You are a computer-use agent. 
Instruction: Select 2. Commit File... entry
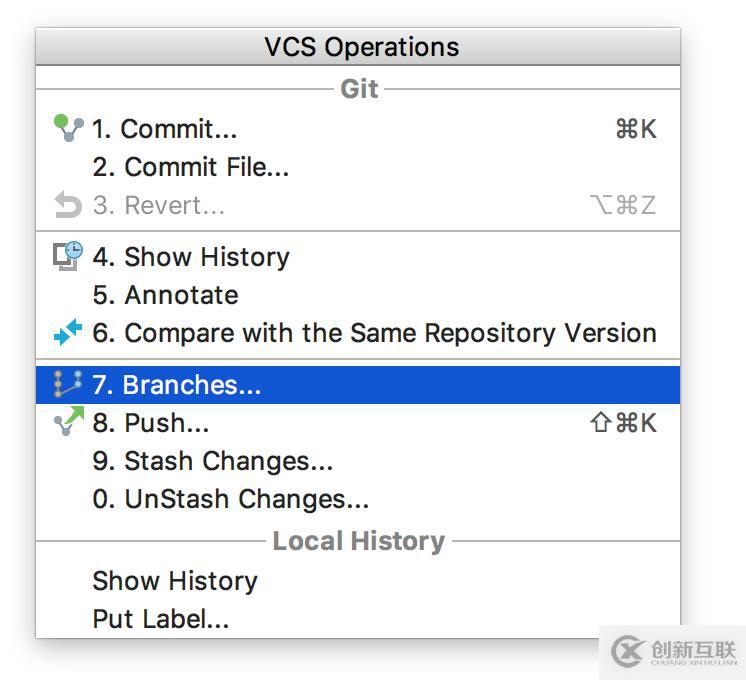[x=358, y=167]
